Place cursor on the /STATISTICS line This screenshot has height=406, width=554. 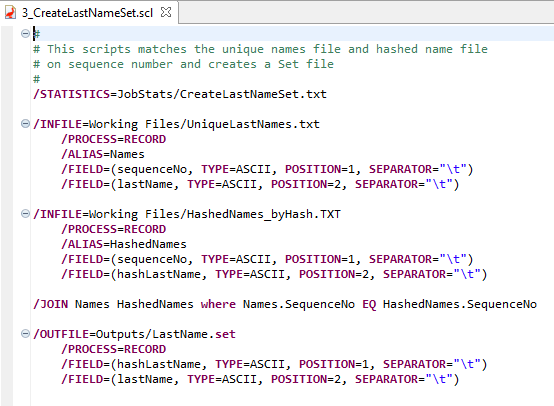180,94
